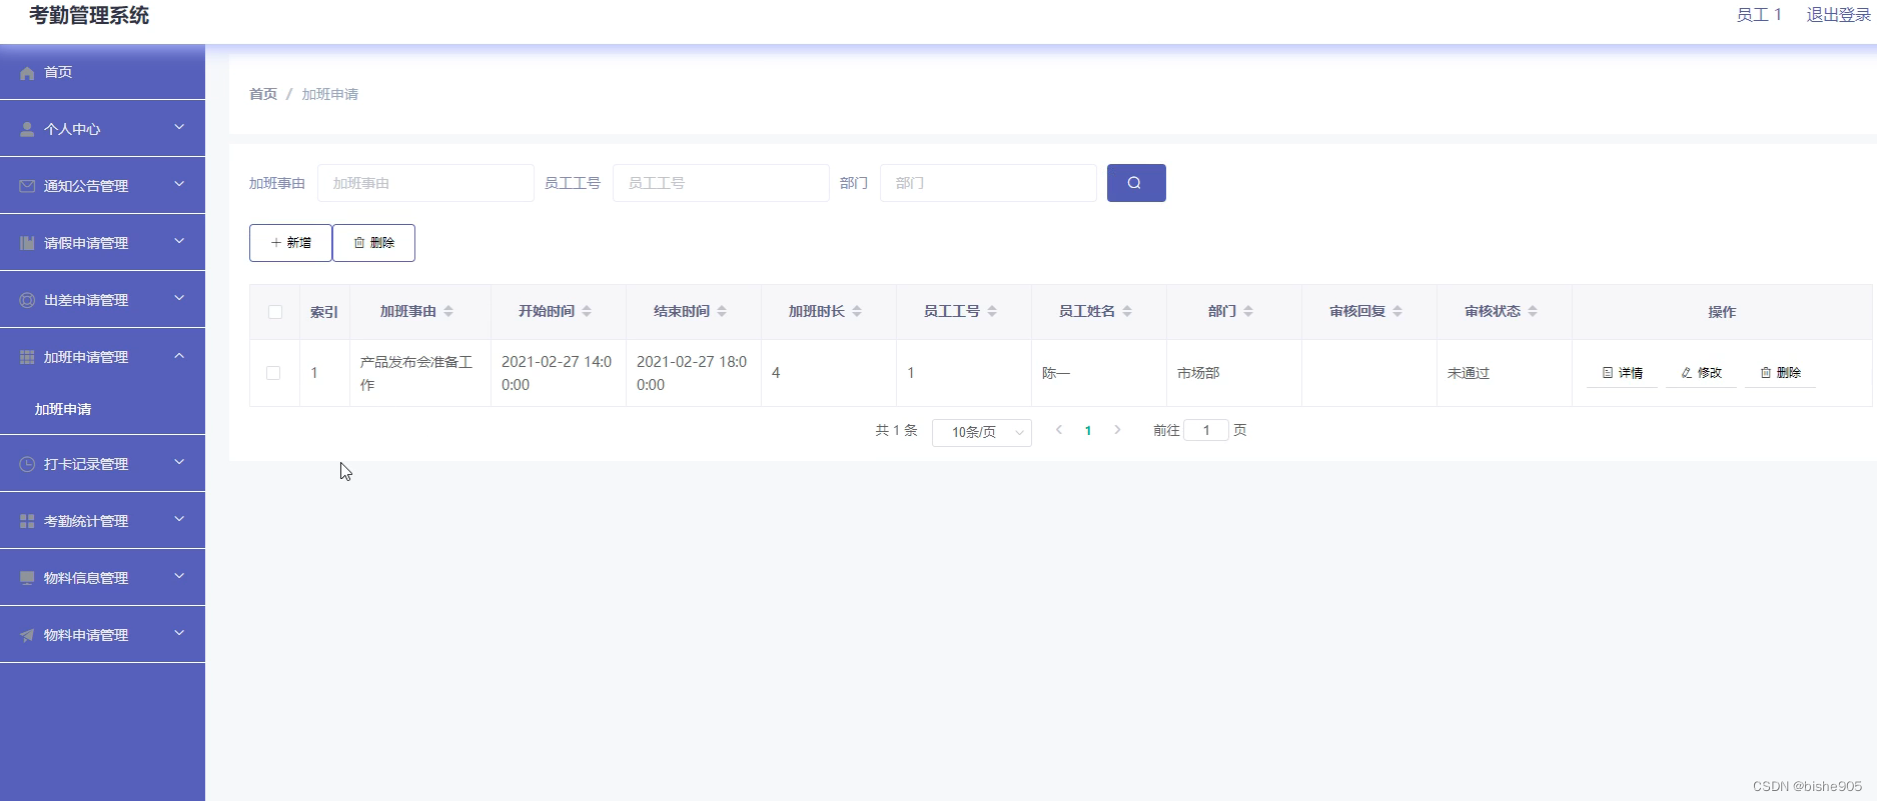Sort by 审核状态 column arrows
Screen dimensions: 1877x801
pyautogui.click(x=1533, y=312)
